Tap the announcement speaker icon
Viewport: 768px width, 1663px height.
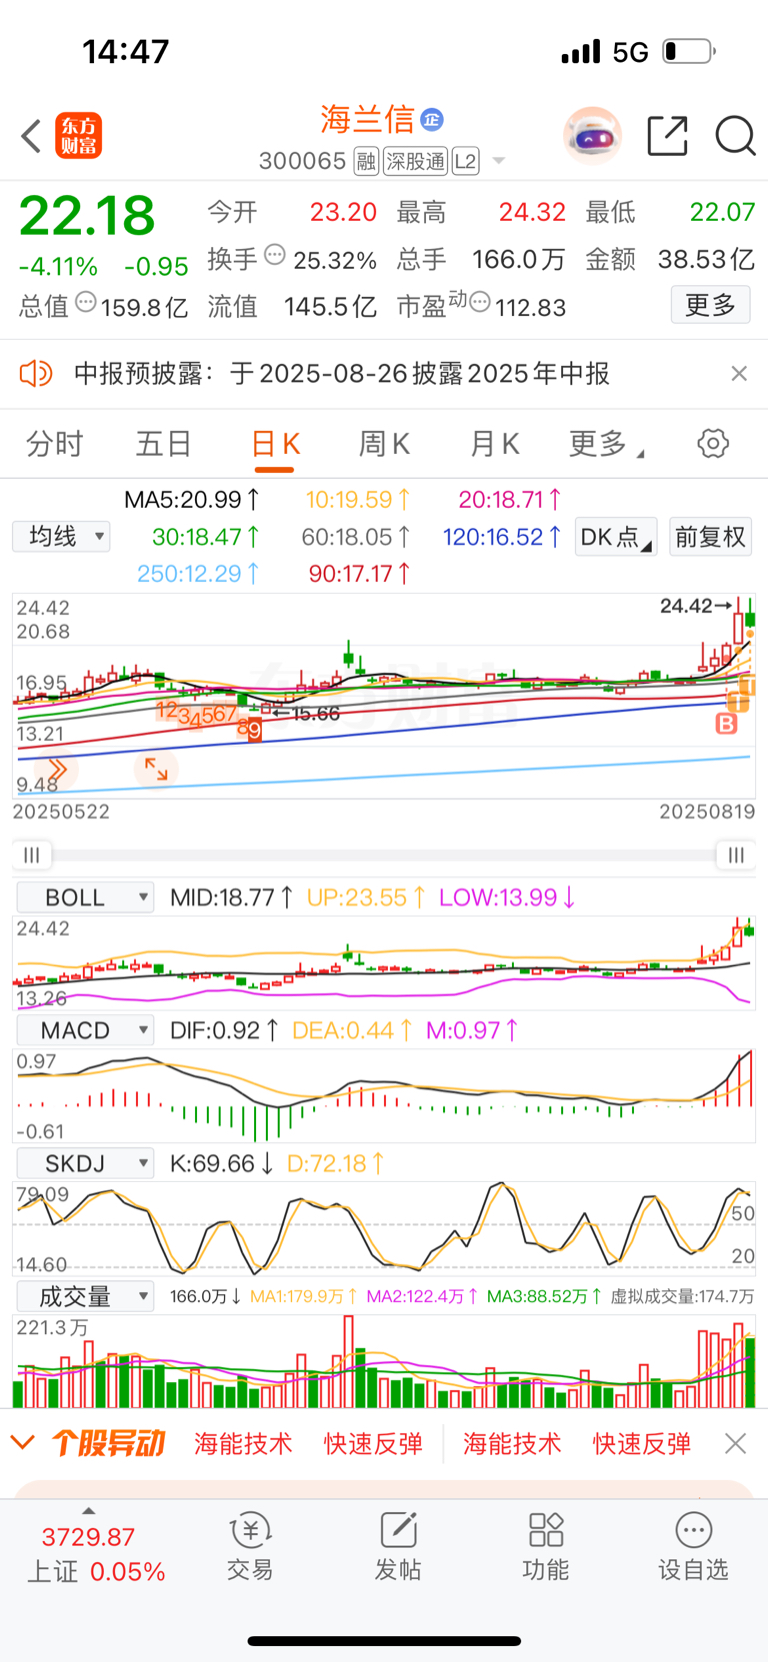pos(36,374)
